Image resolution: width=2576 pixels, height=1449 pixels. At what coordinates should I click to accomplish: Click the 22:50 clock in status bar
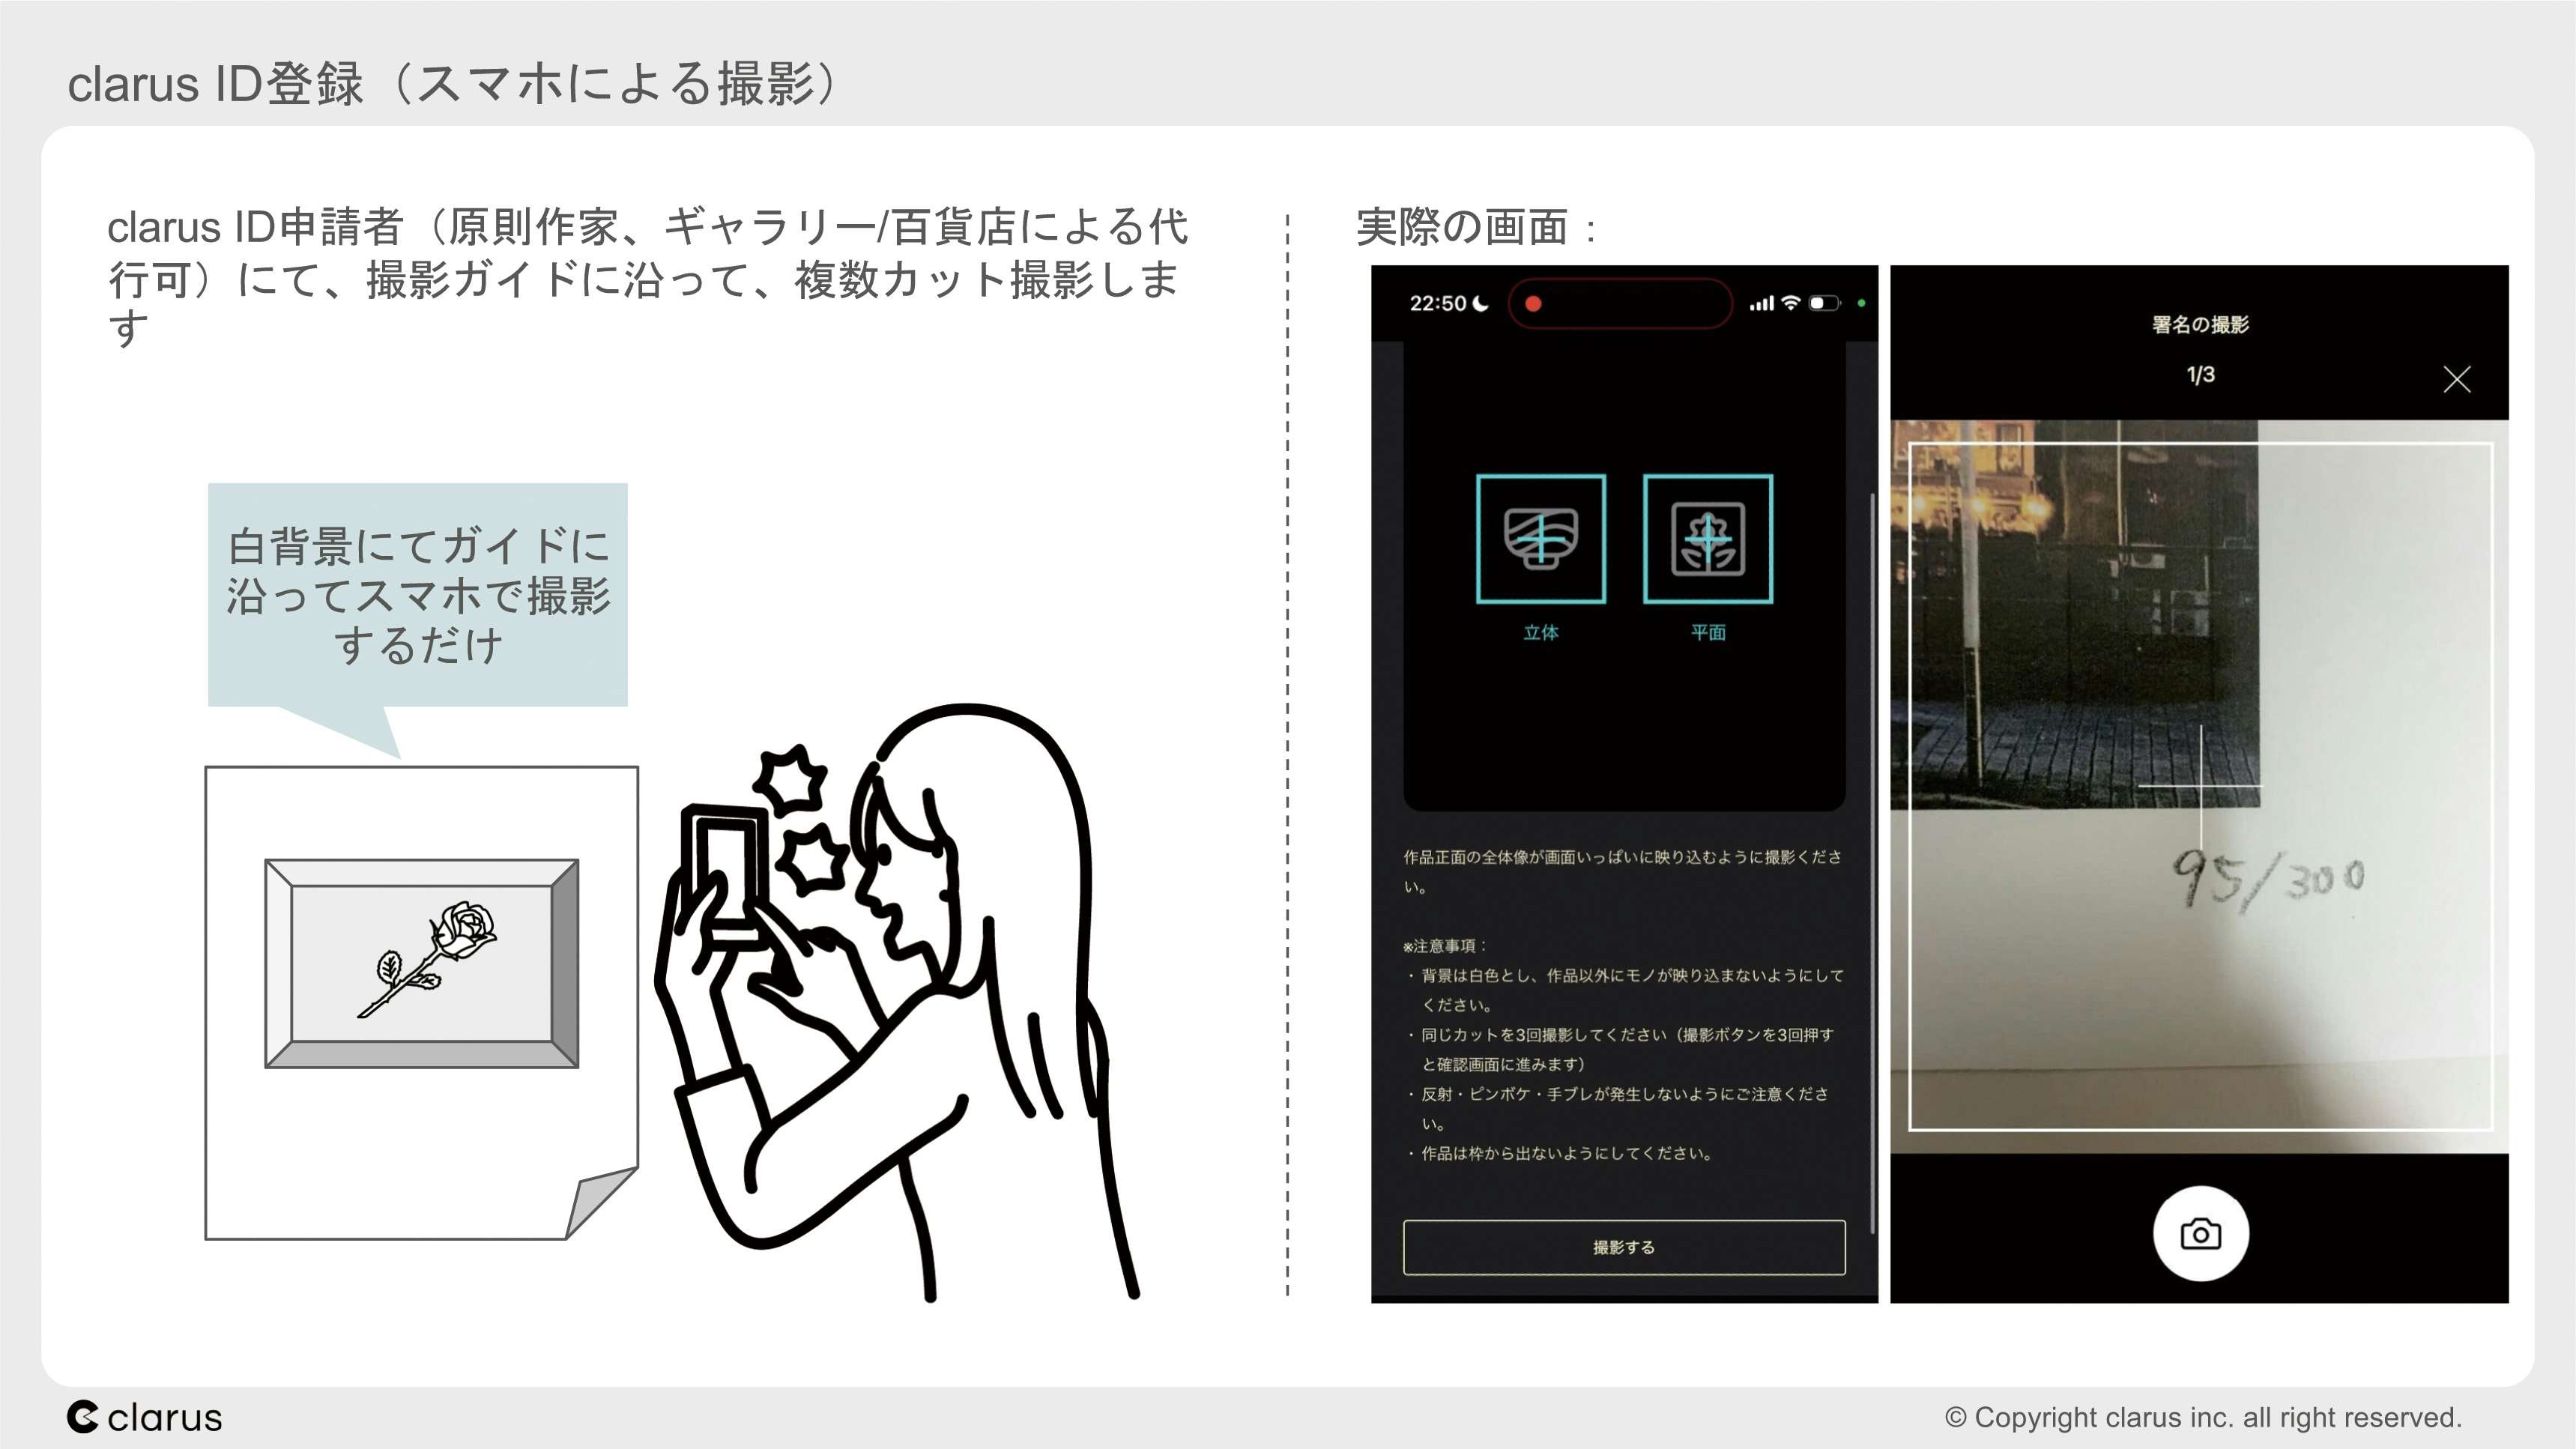(1437, 303)
